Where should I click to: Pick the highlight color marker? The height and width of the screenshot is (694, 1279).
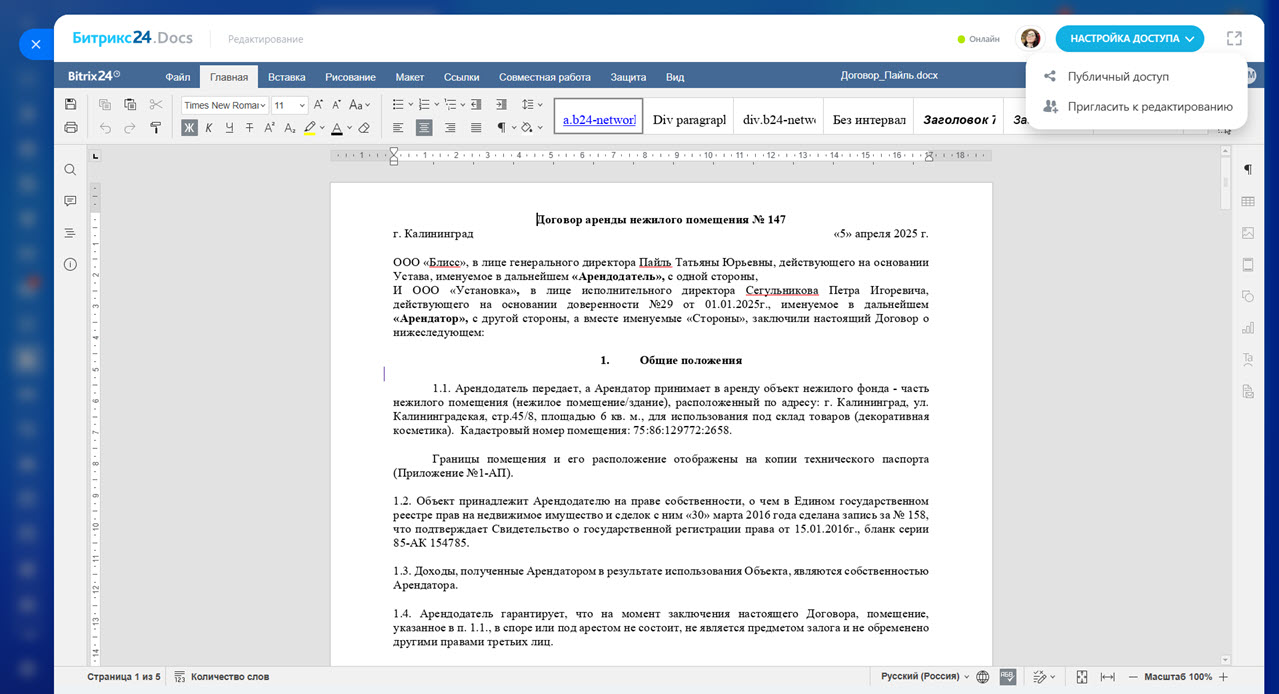310,127
